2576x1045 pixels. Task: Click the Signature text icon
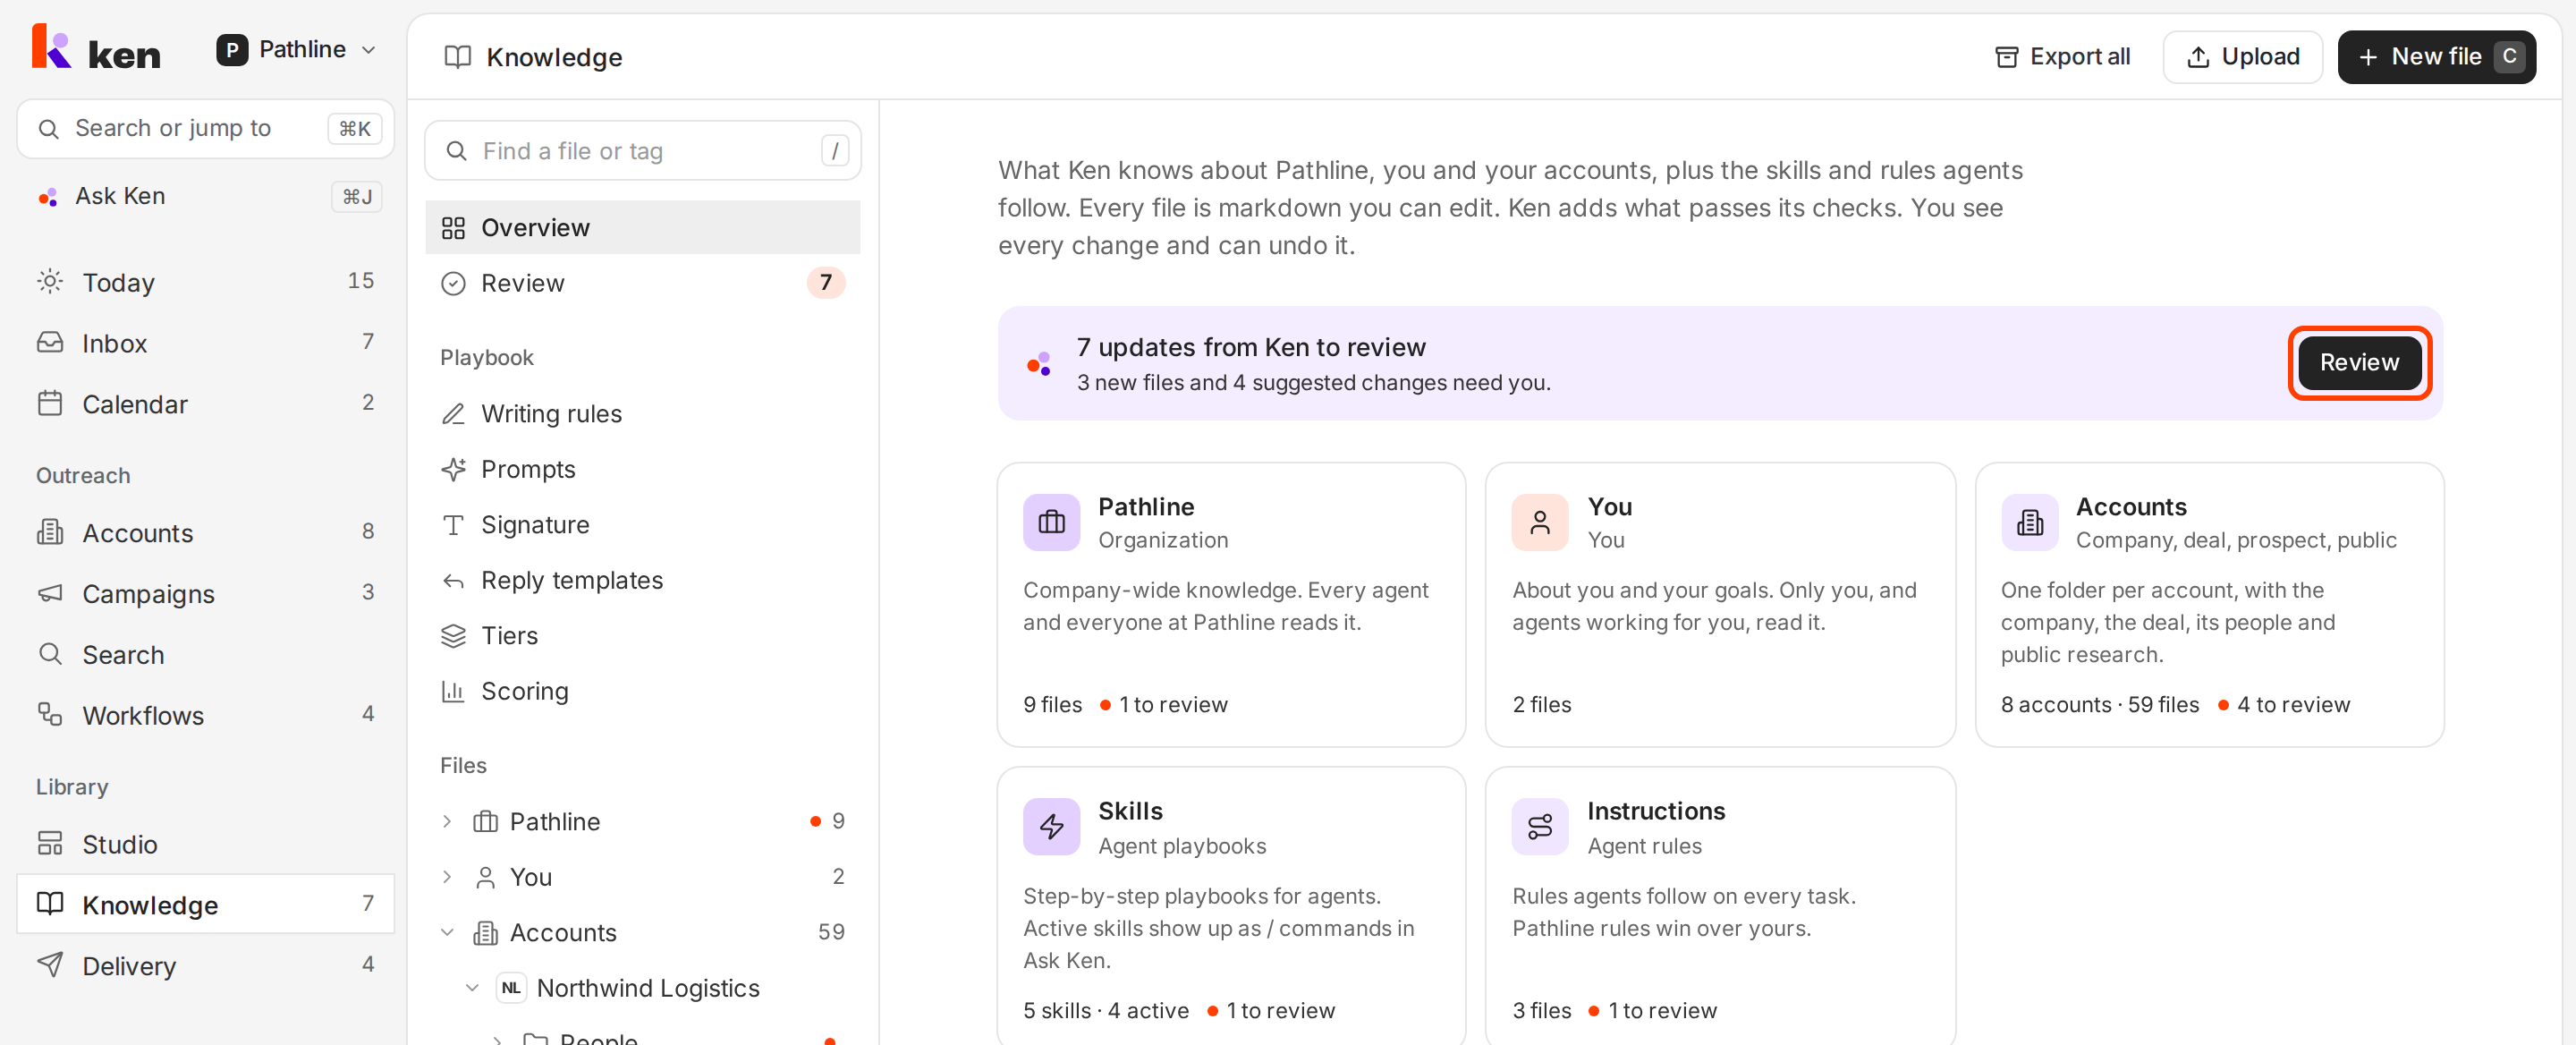[x=453, y=525]
